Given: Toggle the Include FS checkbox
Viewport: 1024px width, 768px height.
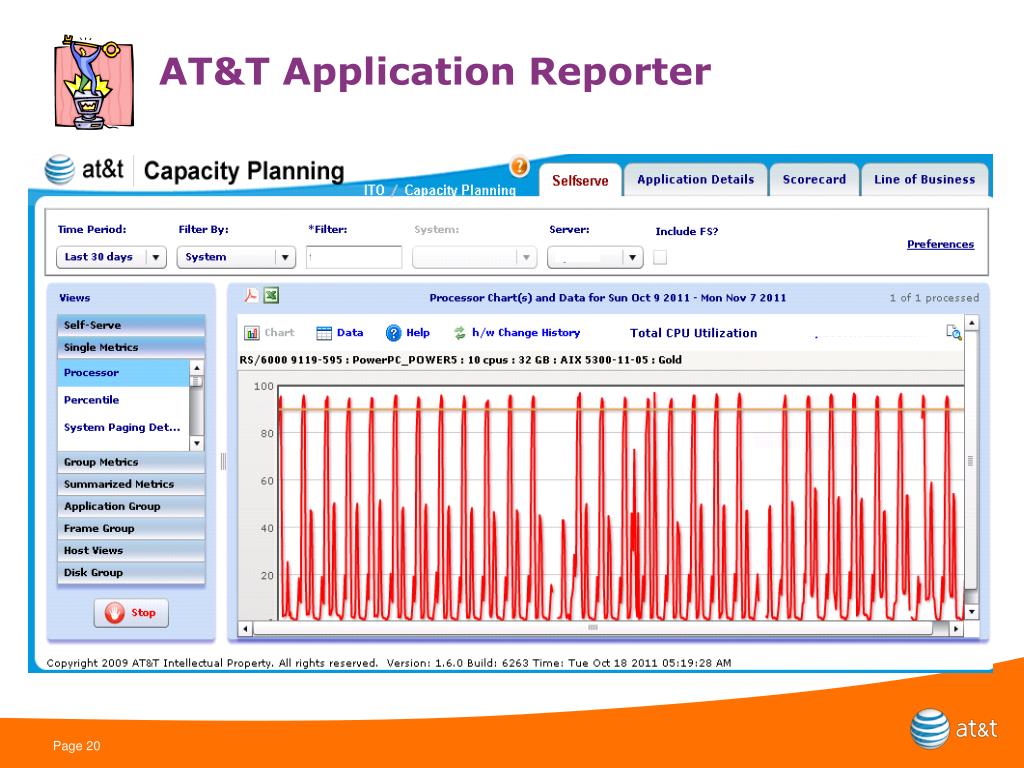Looking at the screenshot, I should [x=660, y=257].
